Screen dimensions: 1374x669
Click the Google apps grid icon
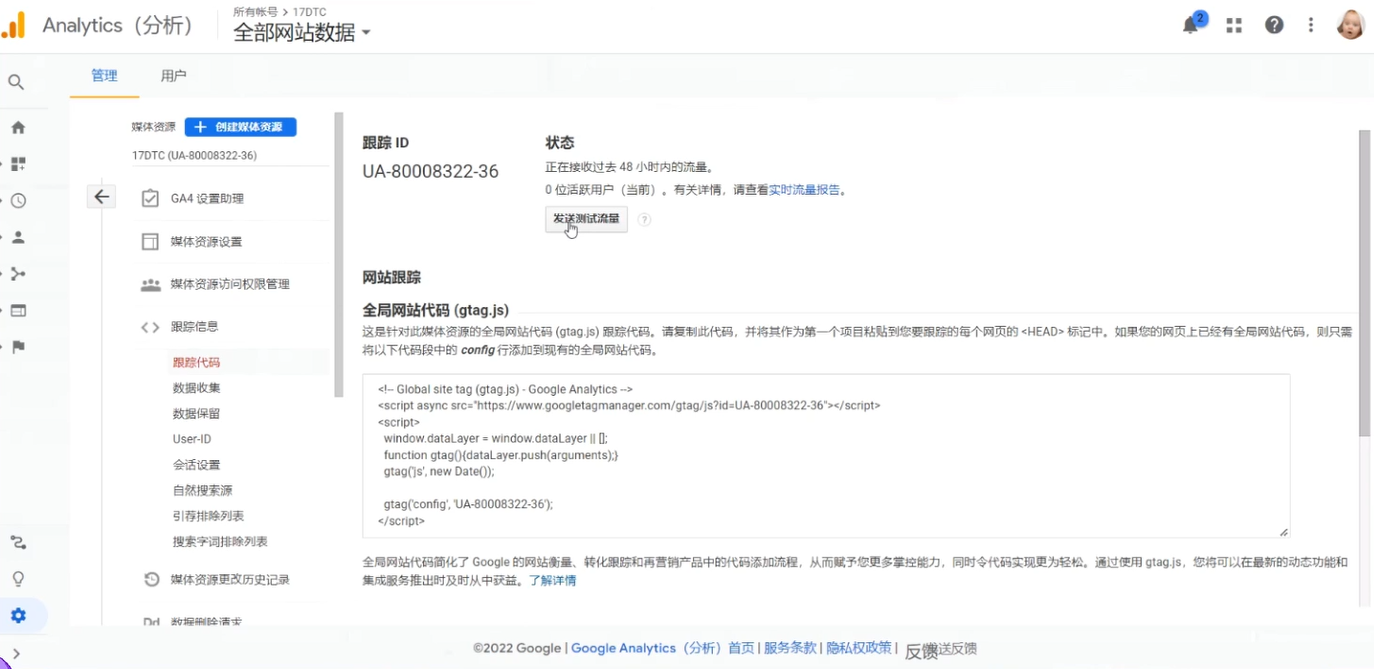pos(1233,24)
